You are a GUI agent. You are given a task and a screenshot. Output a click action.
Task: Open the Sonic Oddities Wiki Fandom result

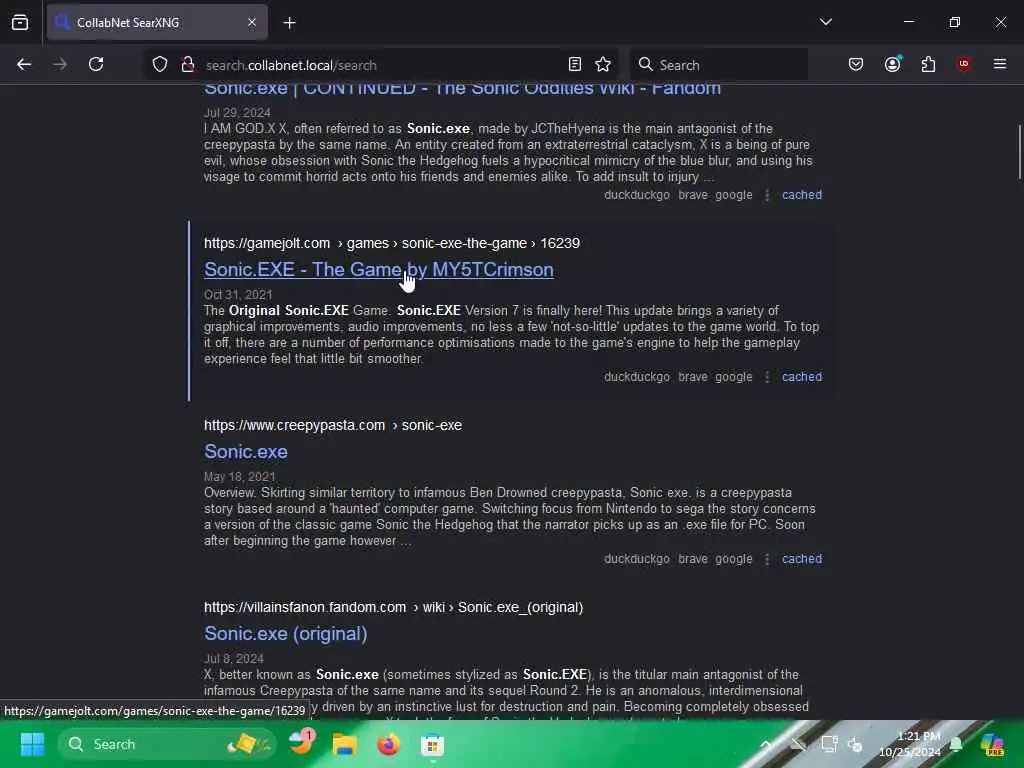click(x=462, y=89)
